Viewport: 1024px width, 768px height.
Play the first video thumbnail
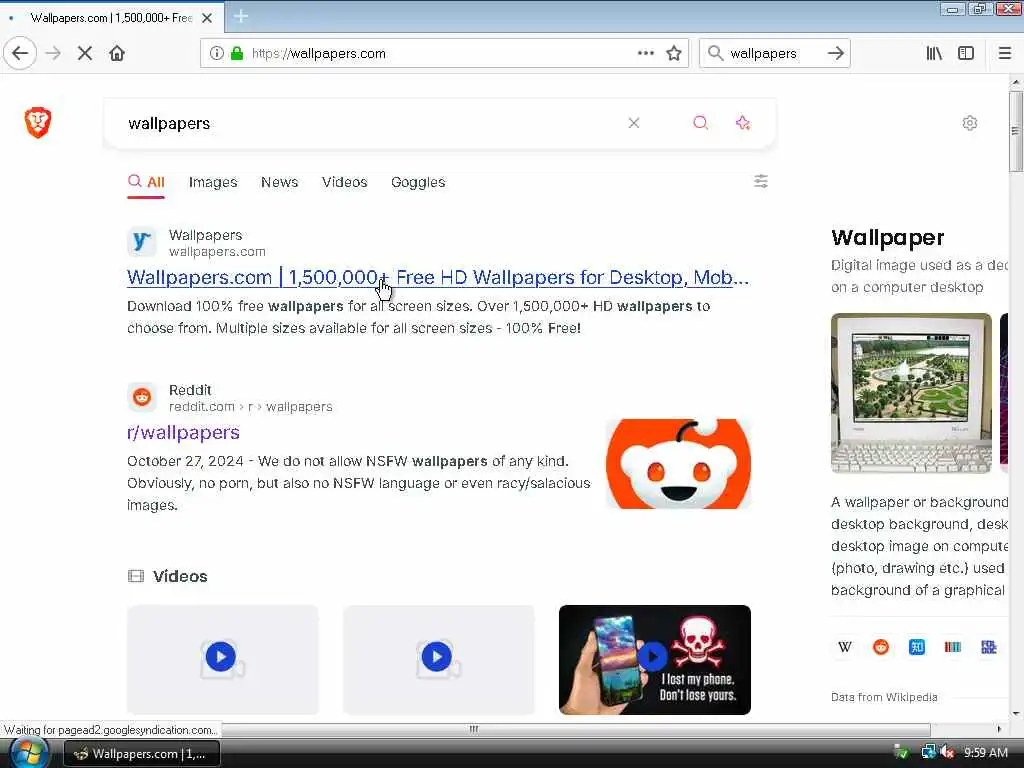(x=223, y=659)
